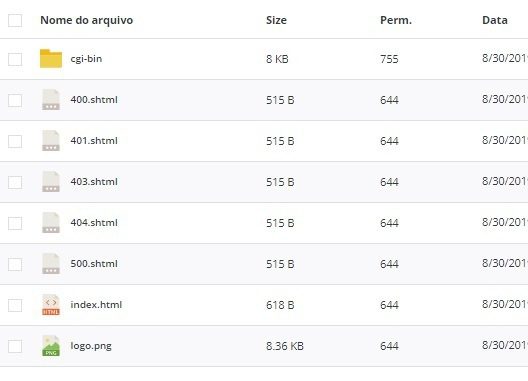Viewport: 528px width, 381px height.
Task: Click the 500.shtml file icon
Action: (x=51, y=264)
